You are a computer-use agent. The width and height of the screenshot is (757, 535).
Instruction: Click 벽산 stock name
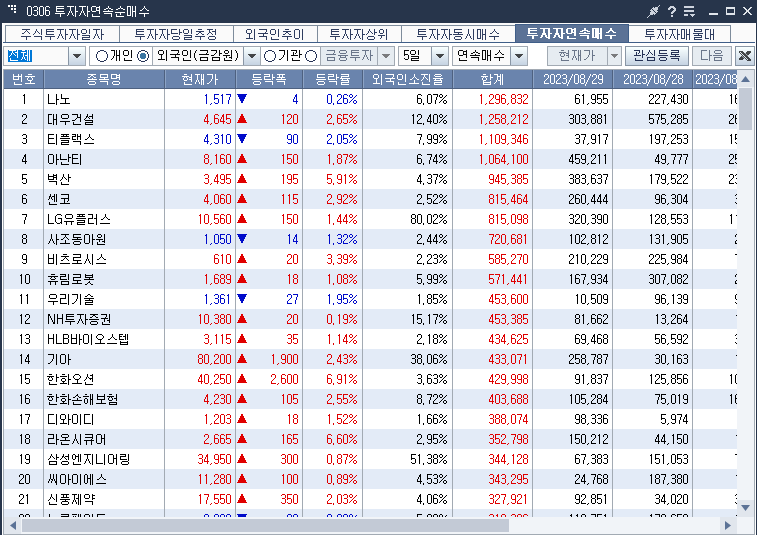(59, 179)
